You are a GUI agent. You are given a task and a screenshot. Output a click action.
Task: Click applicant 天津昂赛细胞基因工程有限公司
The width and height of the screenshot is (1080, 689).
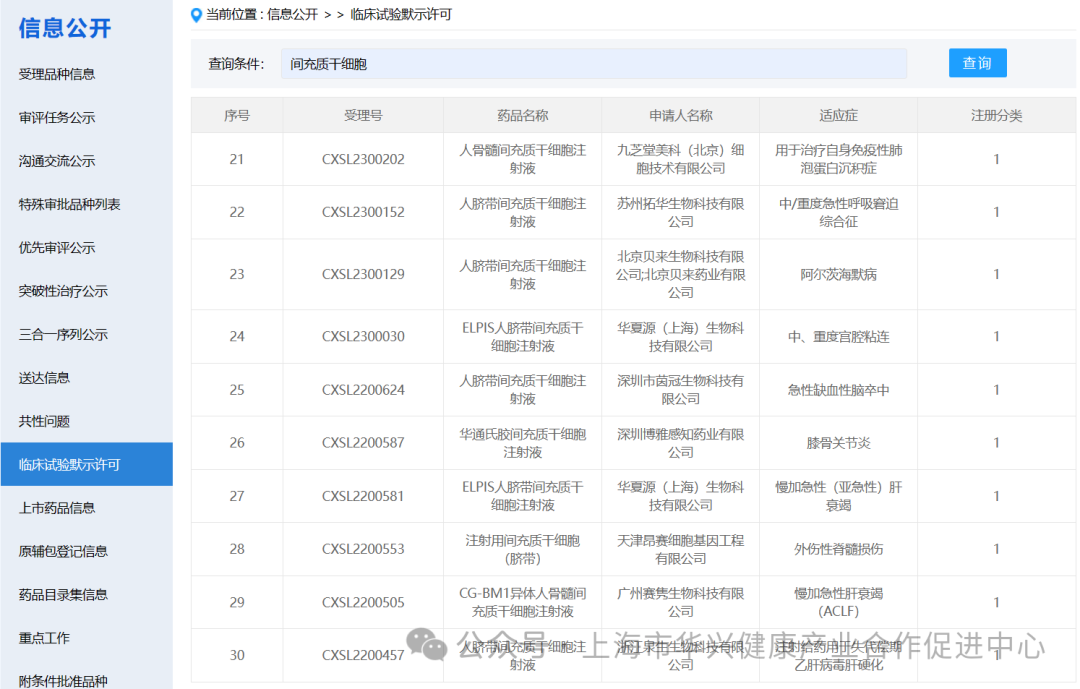coord(681,549)
